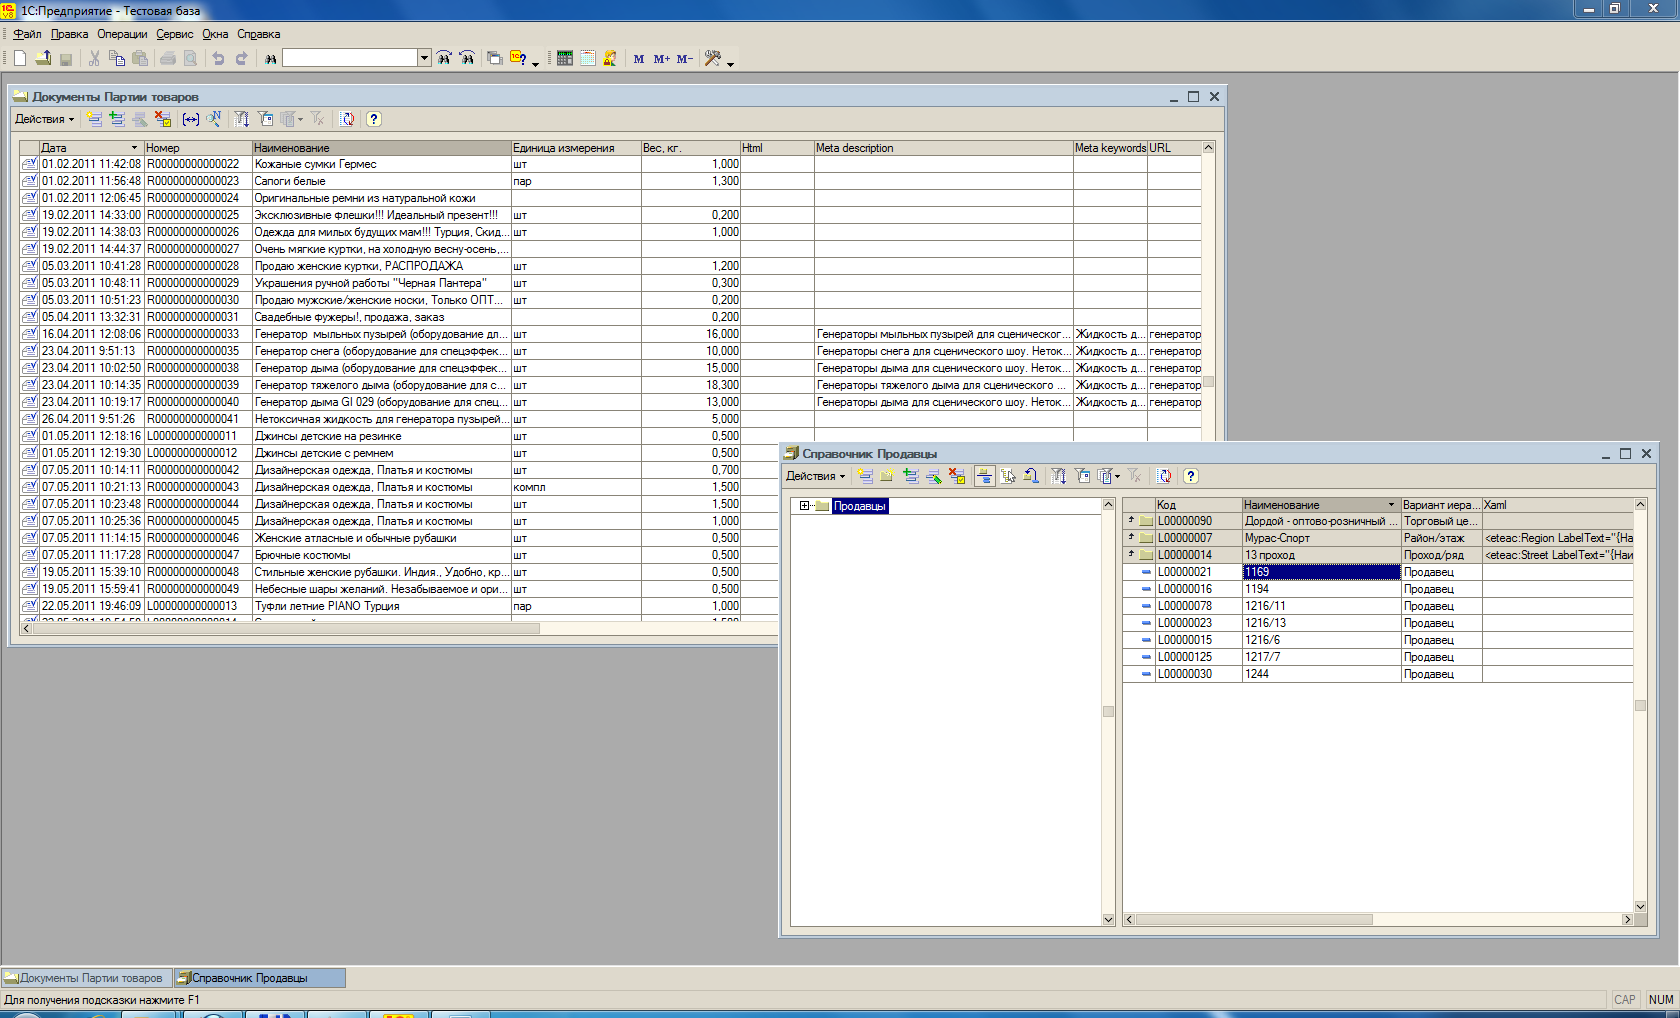The height and width of the screenshot is (1018, 1680).
Task: Click the refresh icon in Документы Партии товаров toolbar
Action: [346, 119]
